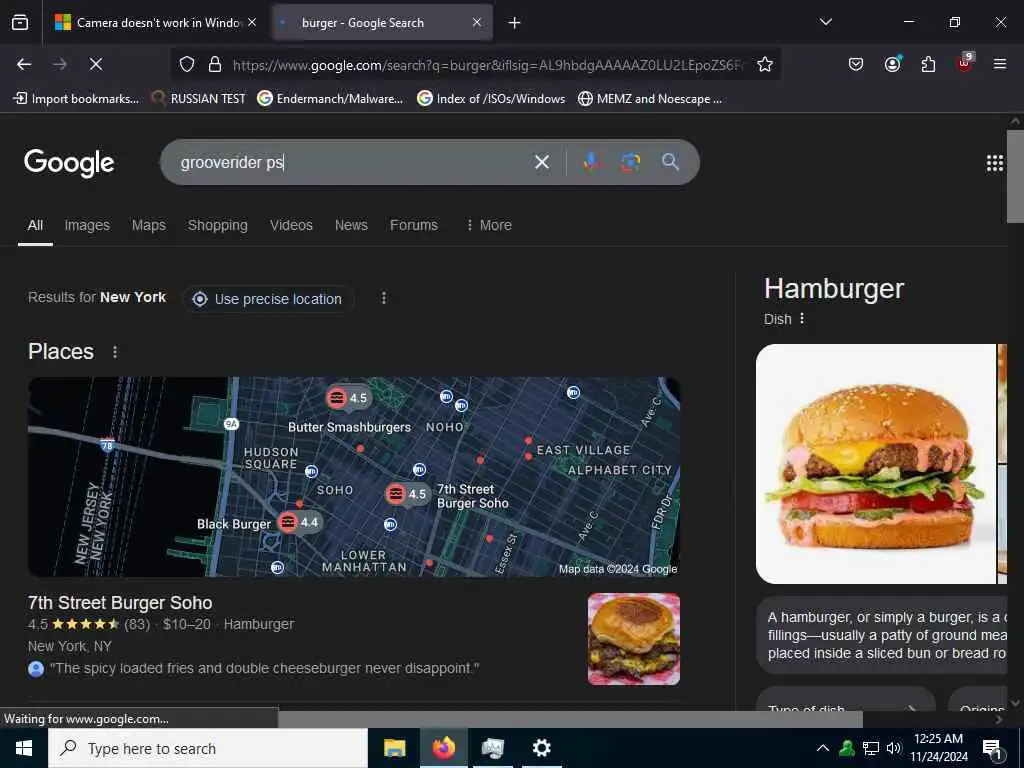Switch to Camera doesn't work in Windows tab
The image size is (1024, 768).
tap(155, 23)
